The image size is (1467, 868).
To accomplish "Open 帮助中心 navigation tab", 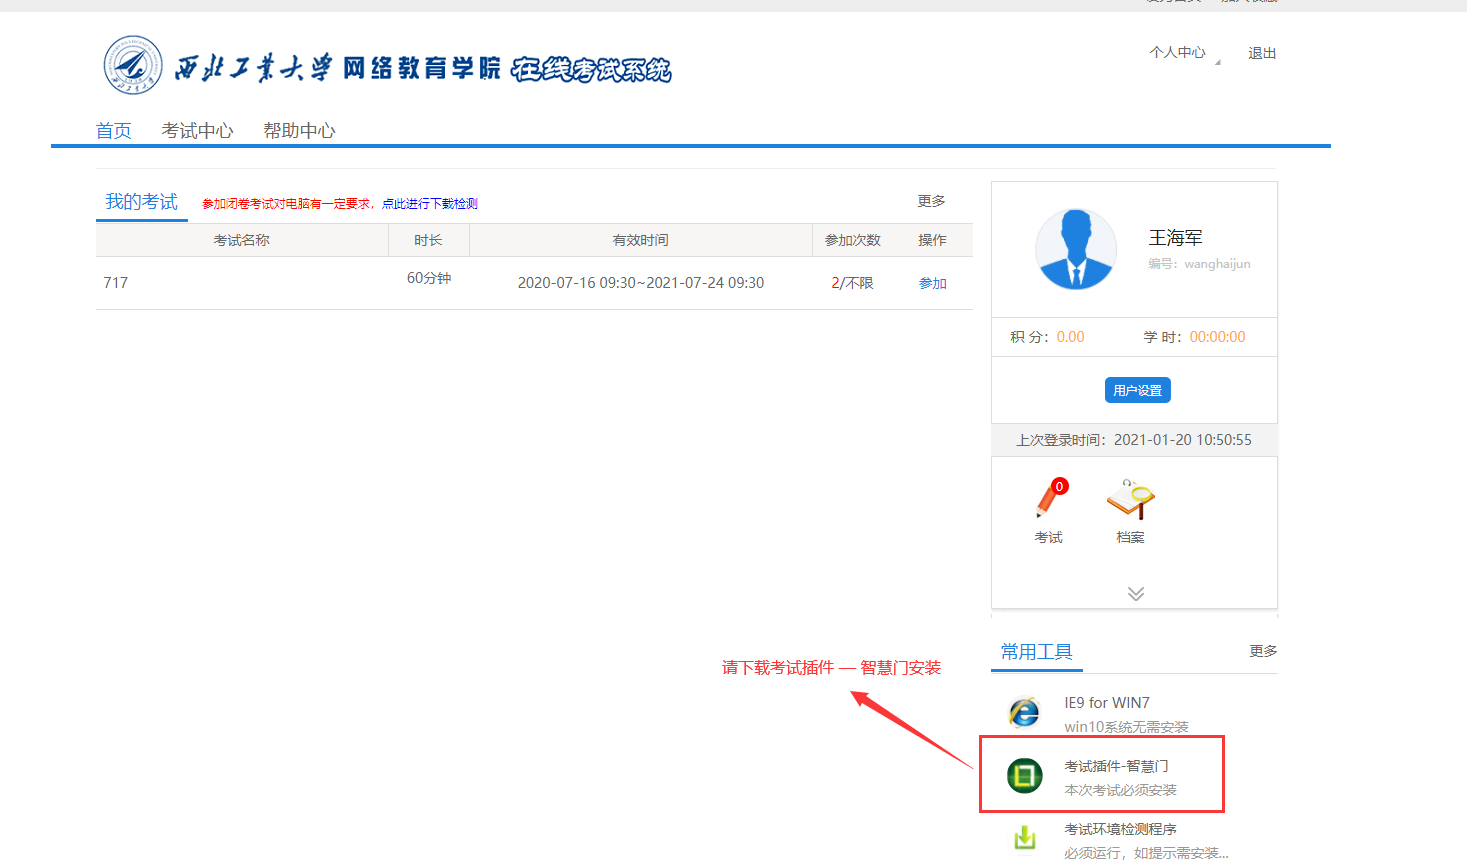I will pos(299,131).
